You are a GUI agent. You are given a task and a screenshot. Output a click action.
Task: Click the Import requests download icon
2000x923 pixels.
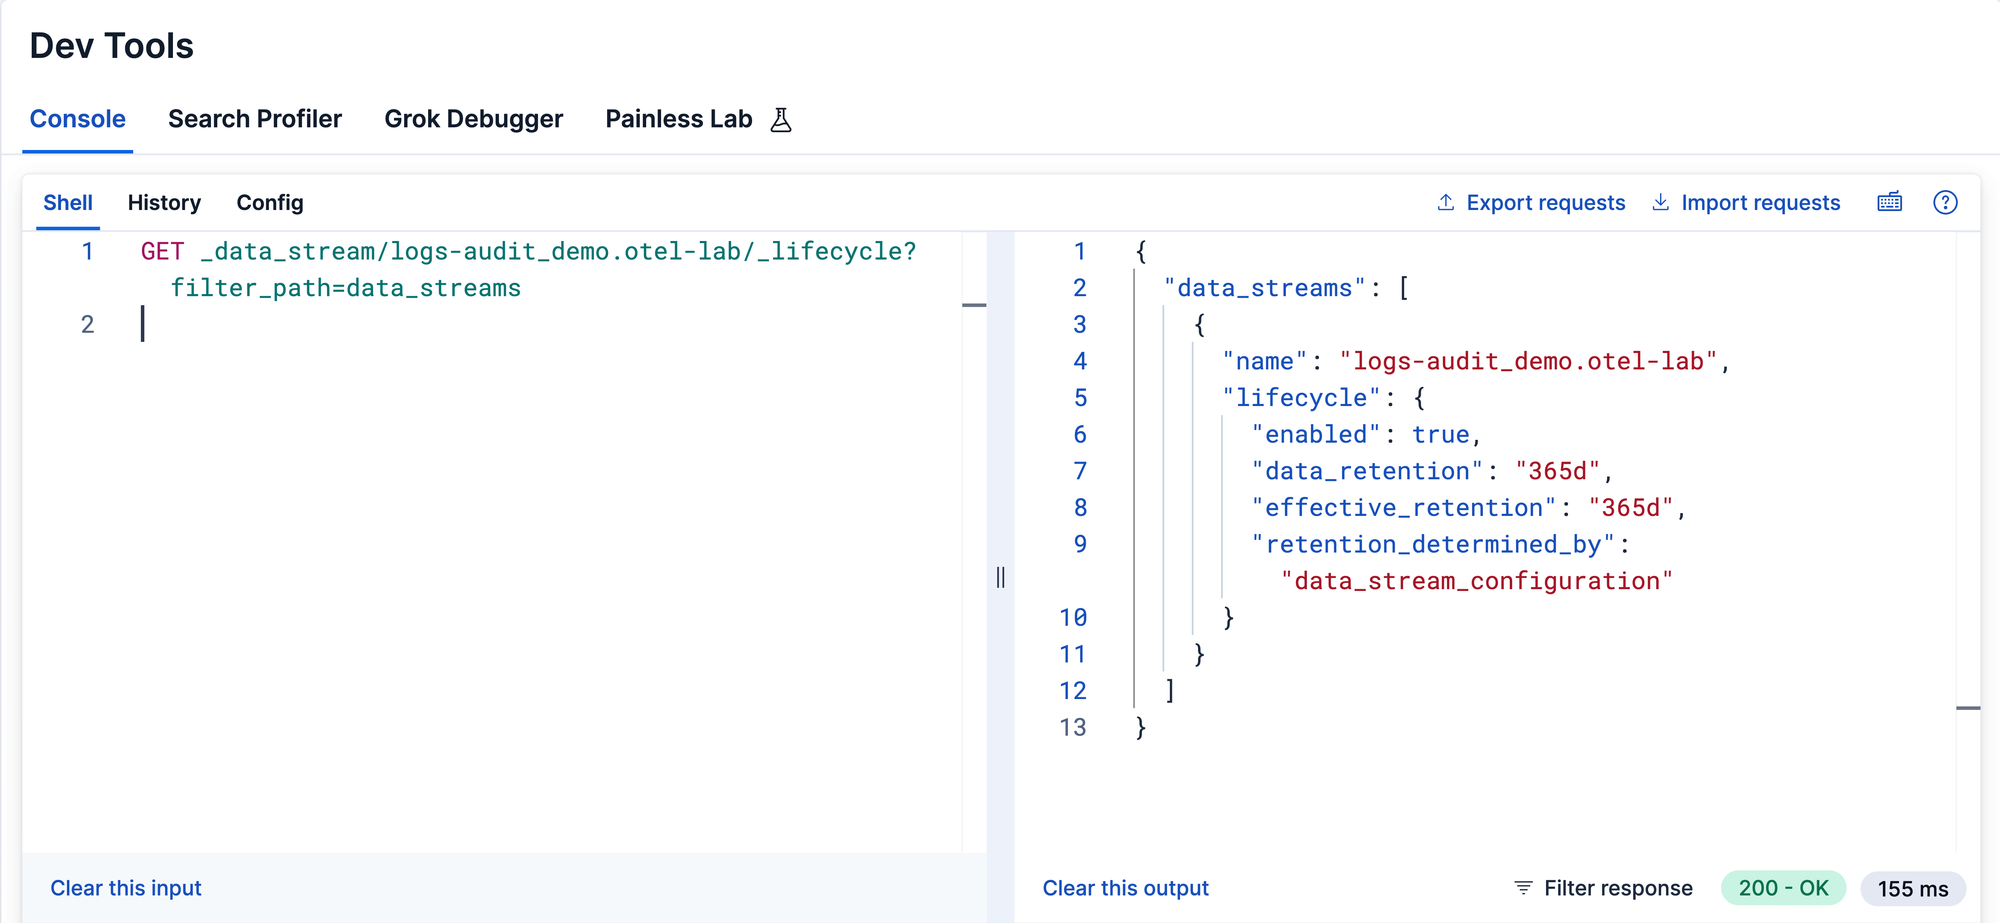1660,202
